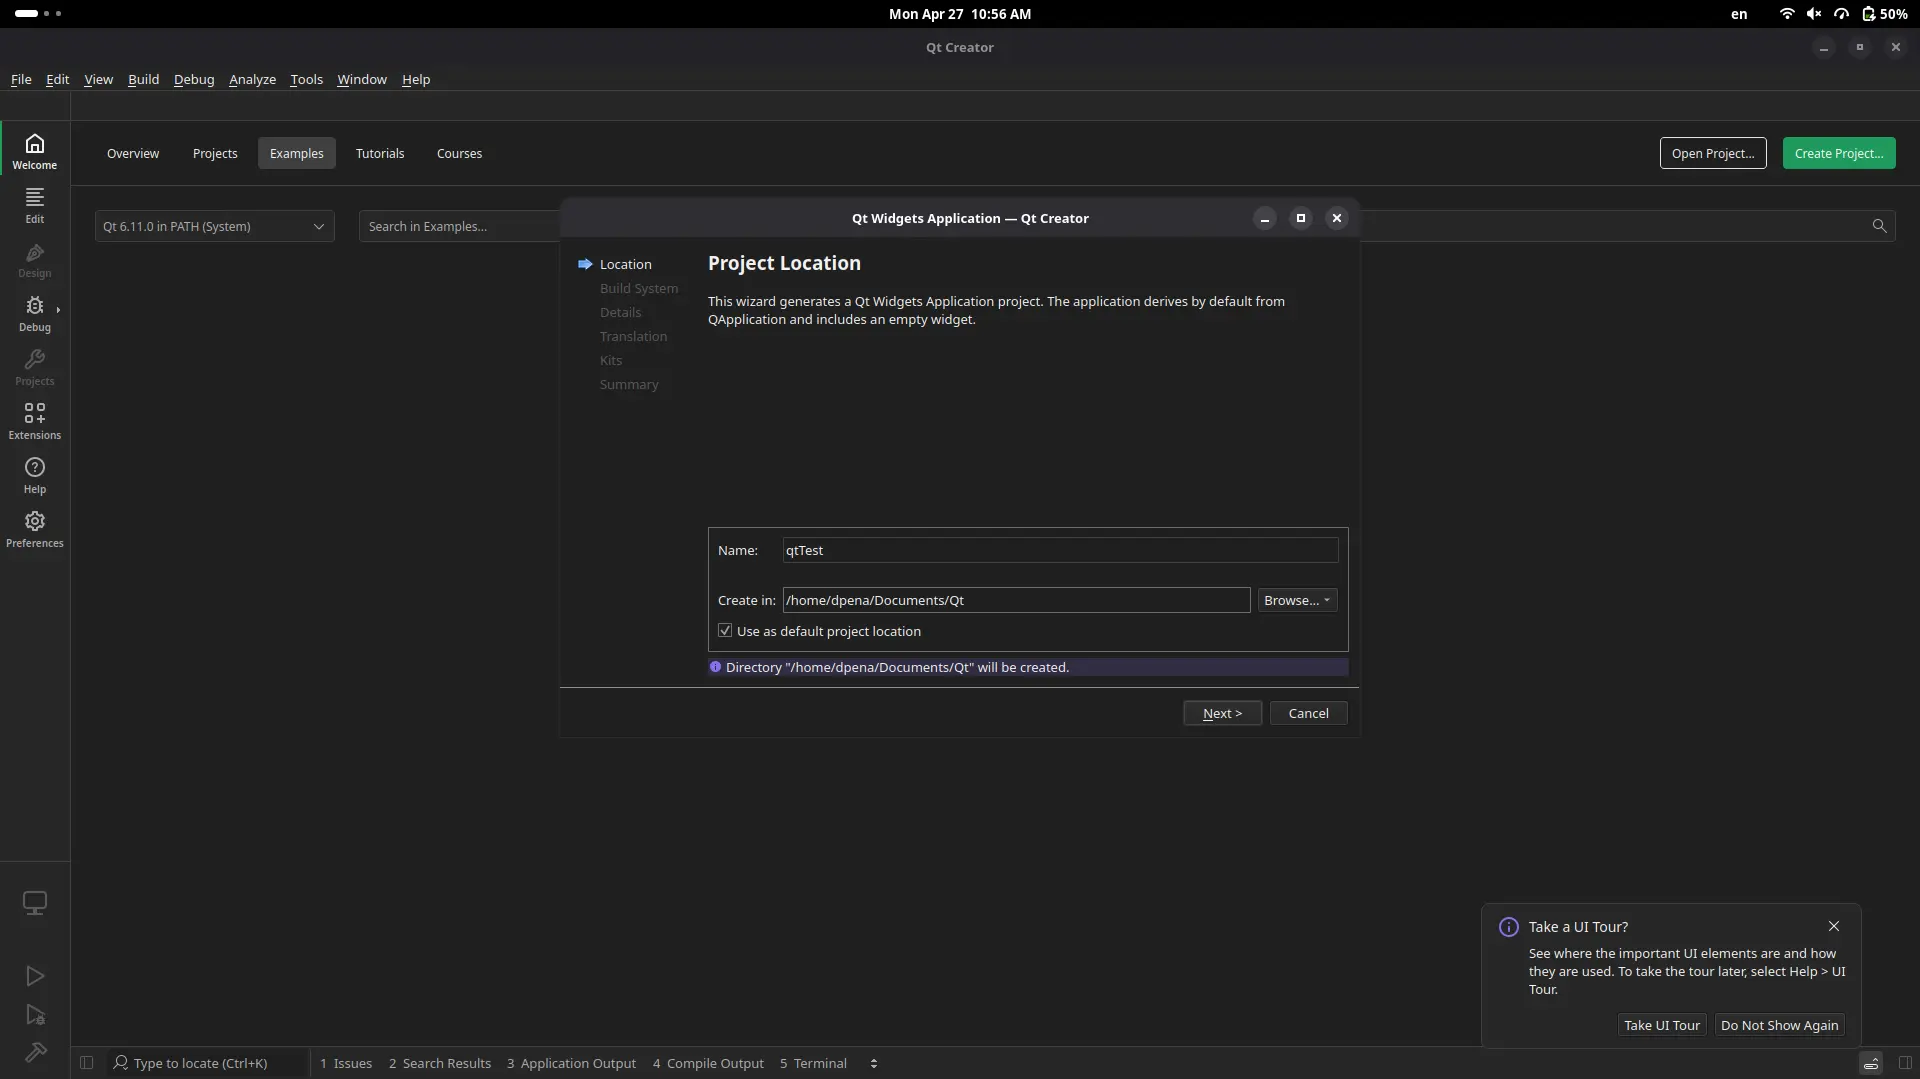Open the Issues output pane

[x=346, y=1063]
